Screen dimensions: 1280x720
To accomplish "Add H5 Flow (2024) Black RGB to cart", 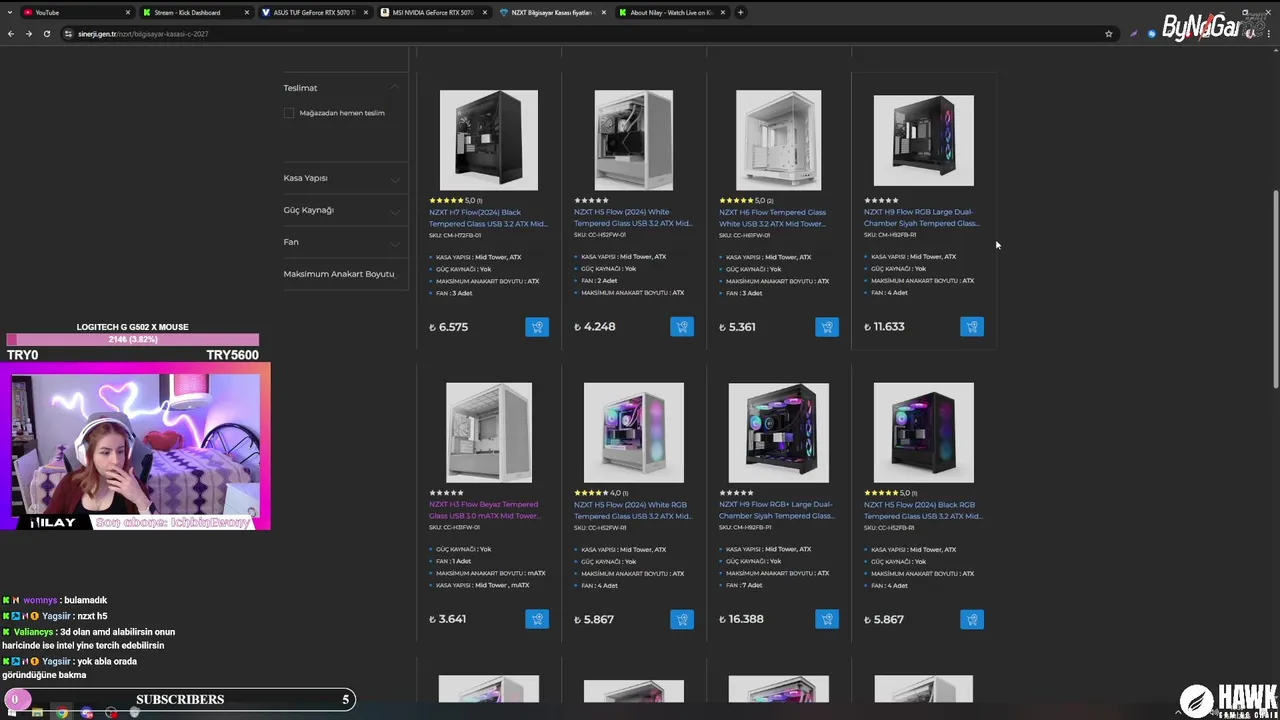I will [972, 619].
